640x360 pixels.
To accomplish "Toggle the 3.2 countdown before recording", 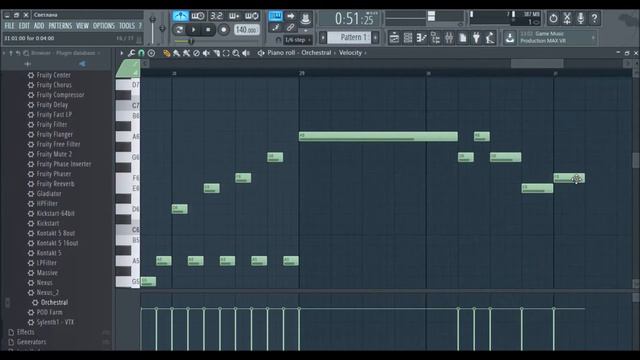I will [216, 16].
